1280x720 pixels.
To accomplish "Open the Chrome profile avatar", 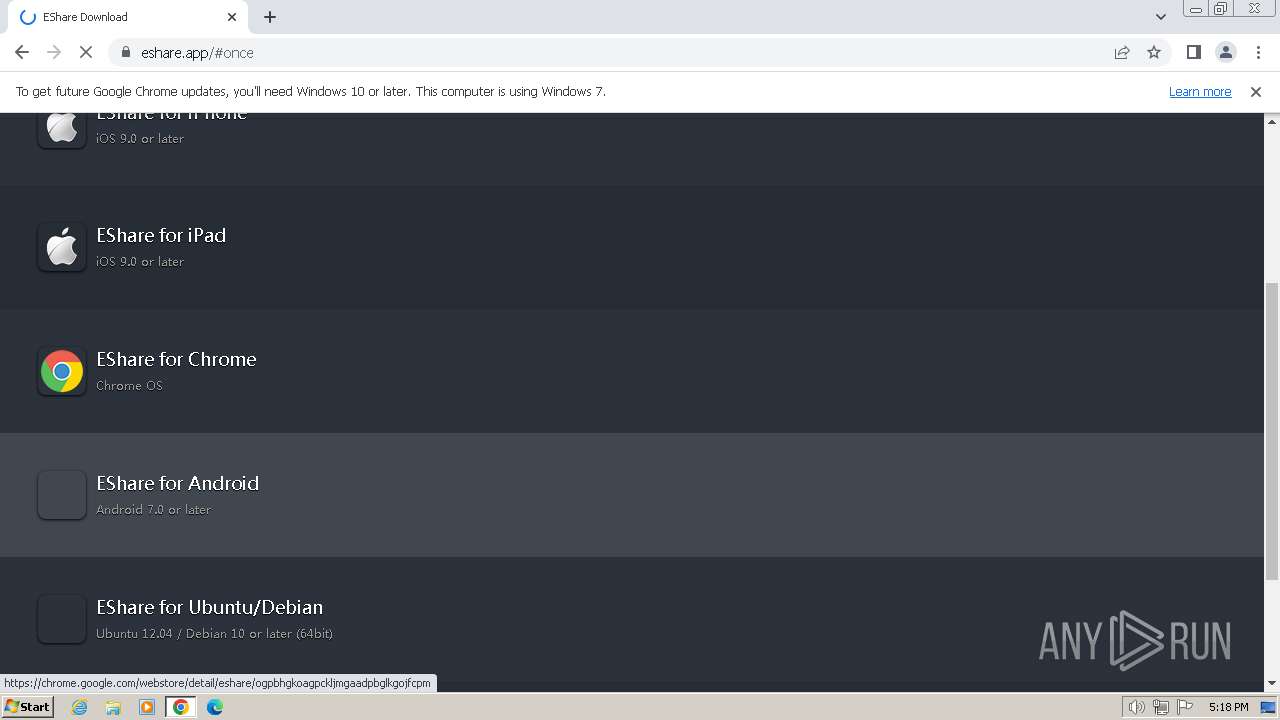I will point(1225,52).
